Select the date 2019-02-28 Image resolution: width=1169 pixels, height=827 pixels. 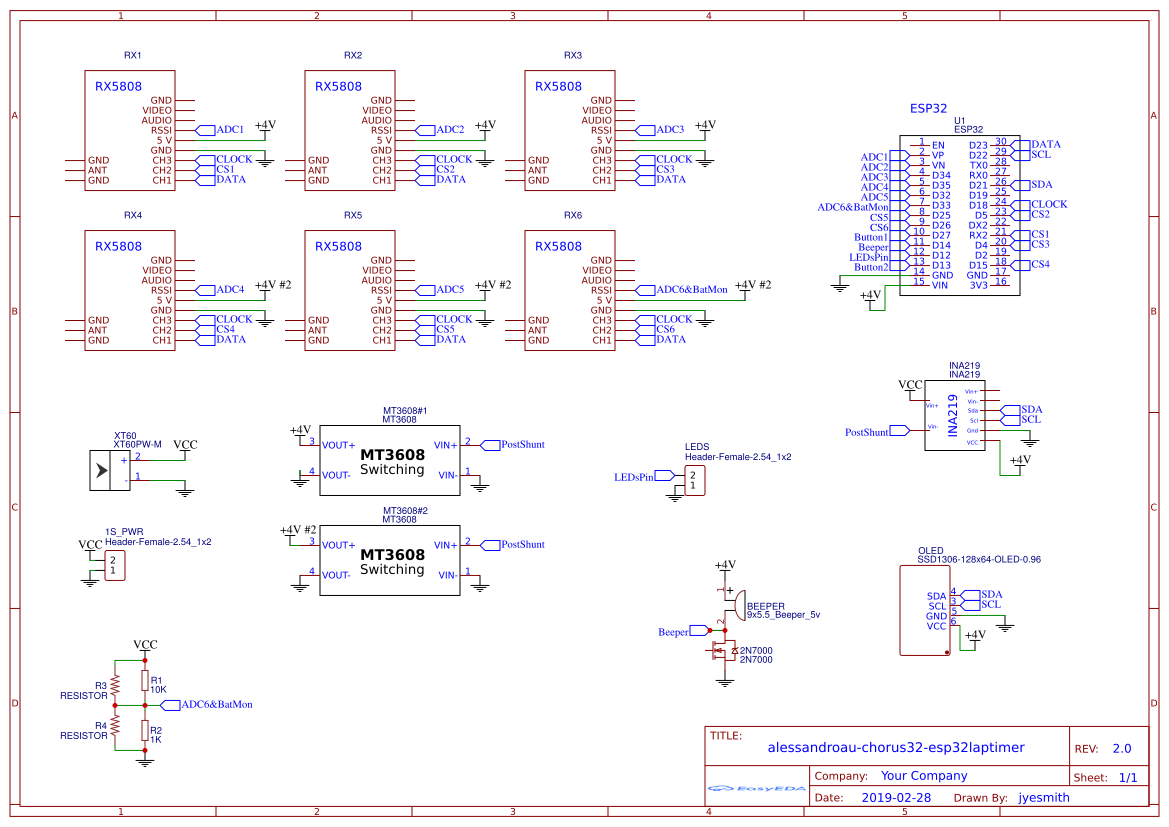coord(896,797)
